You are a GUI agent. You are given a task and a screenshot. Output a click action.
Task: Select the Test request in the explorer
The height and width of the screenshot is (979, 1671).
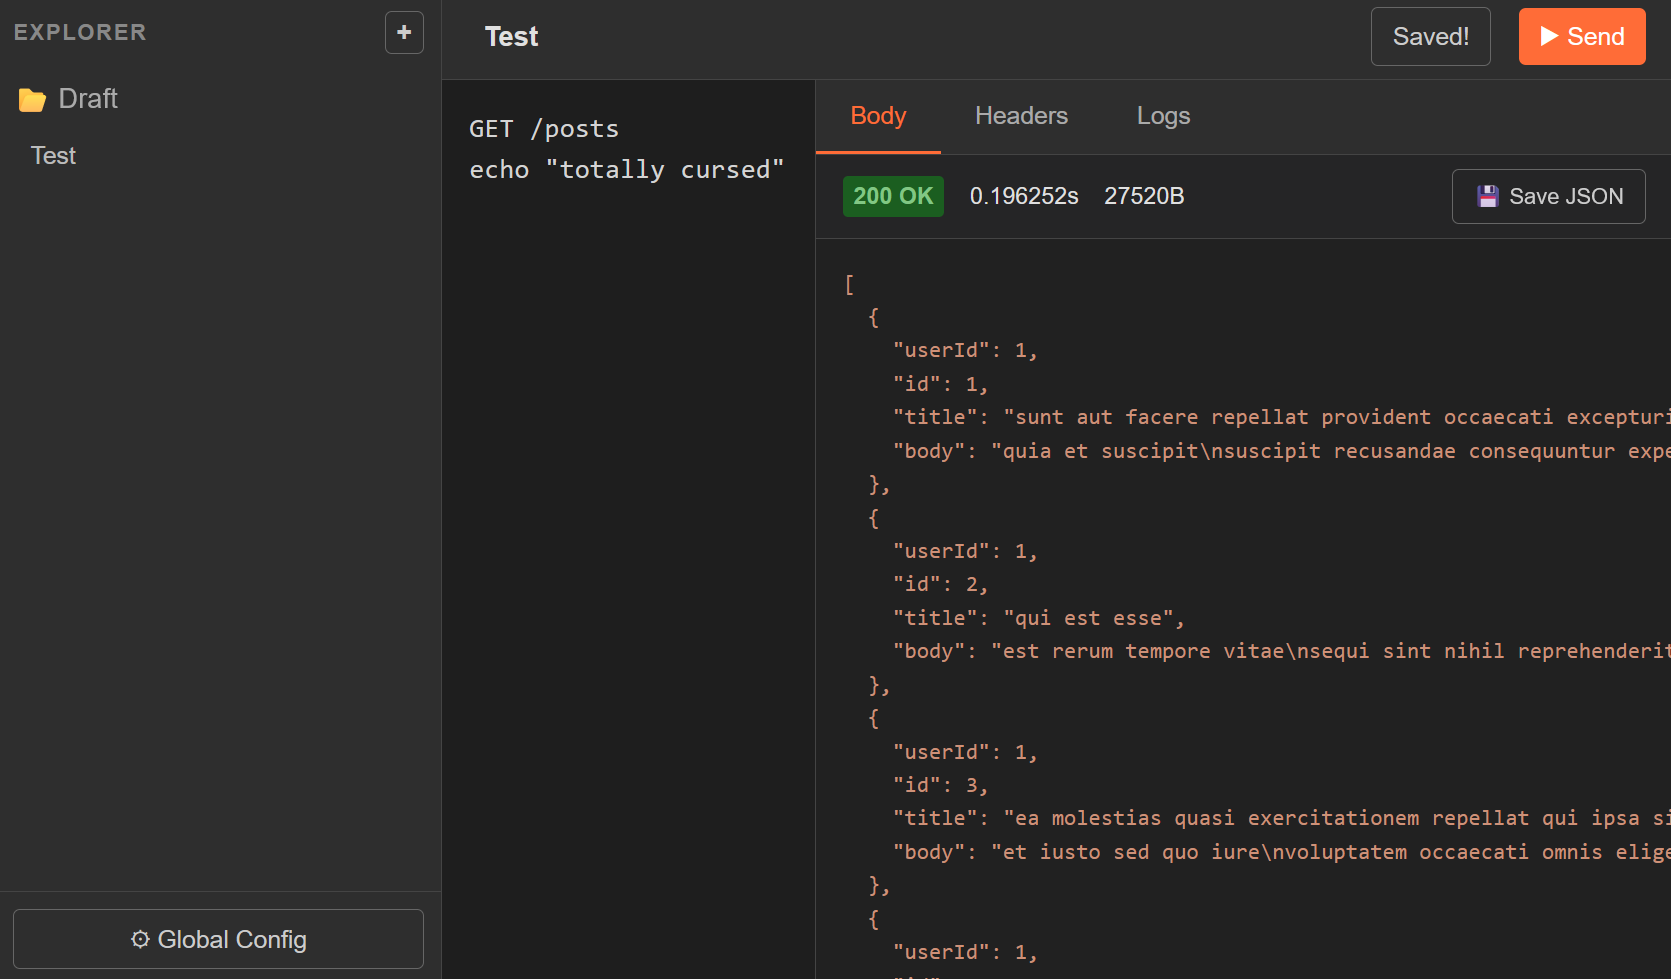(53, 156)
